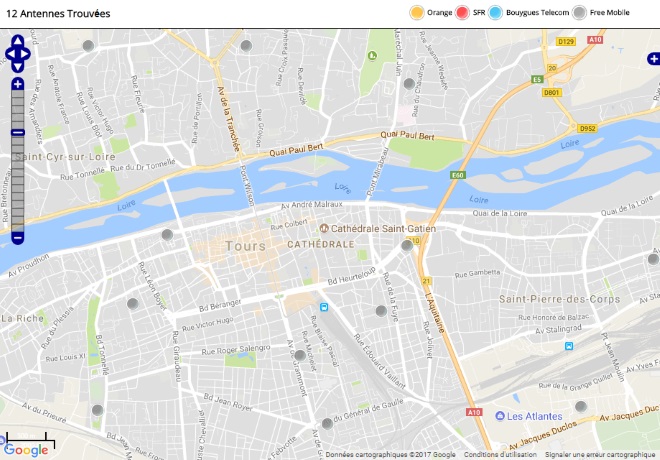
Task: Select antenna marker on Av de Grammont
Action: coord(300,355)
